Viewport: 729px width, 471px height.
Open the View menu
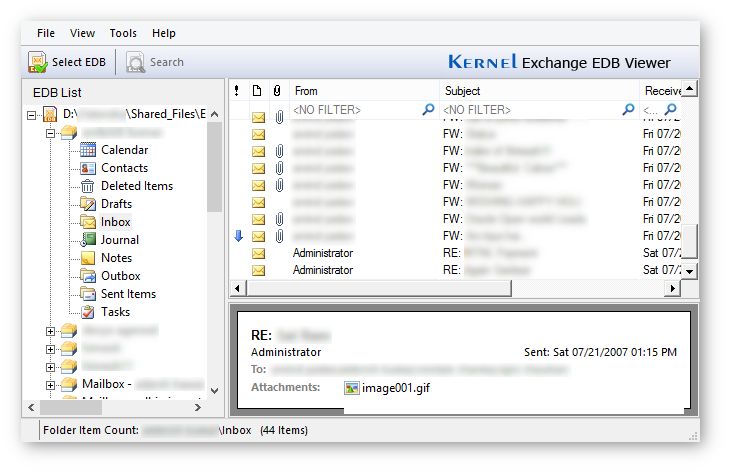(x=82, y=33)
